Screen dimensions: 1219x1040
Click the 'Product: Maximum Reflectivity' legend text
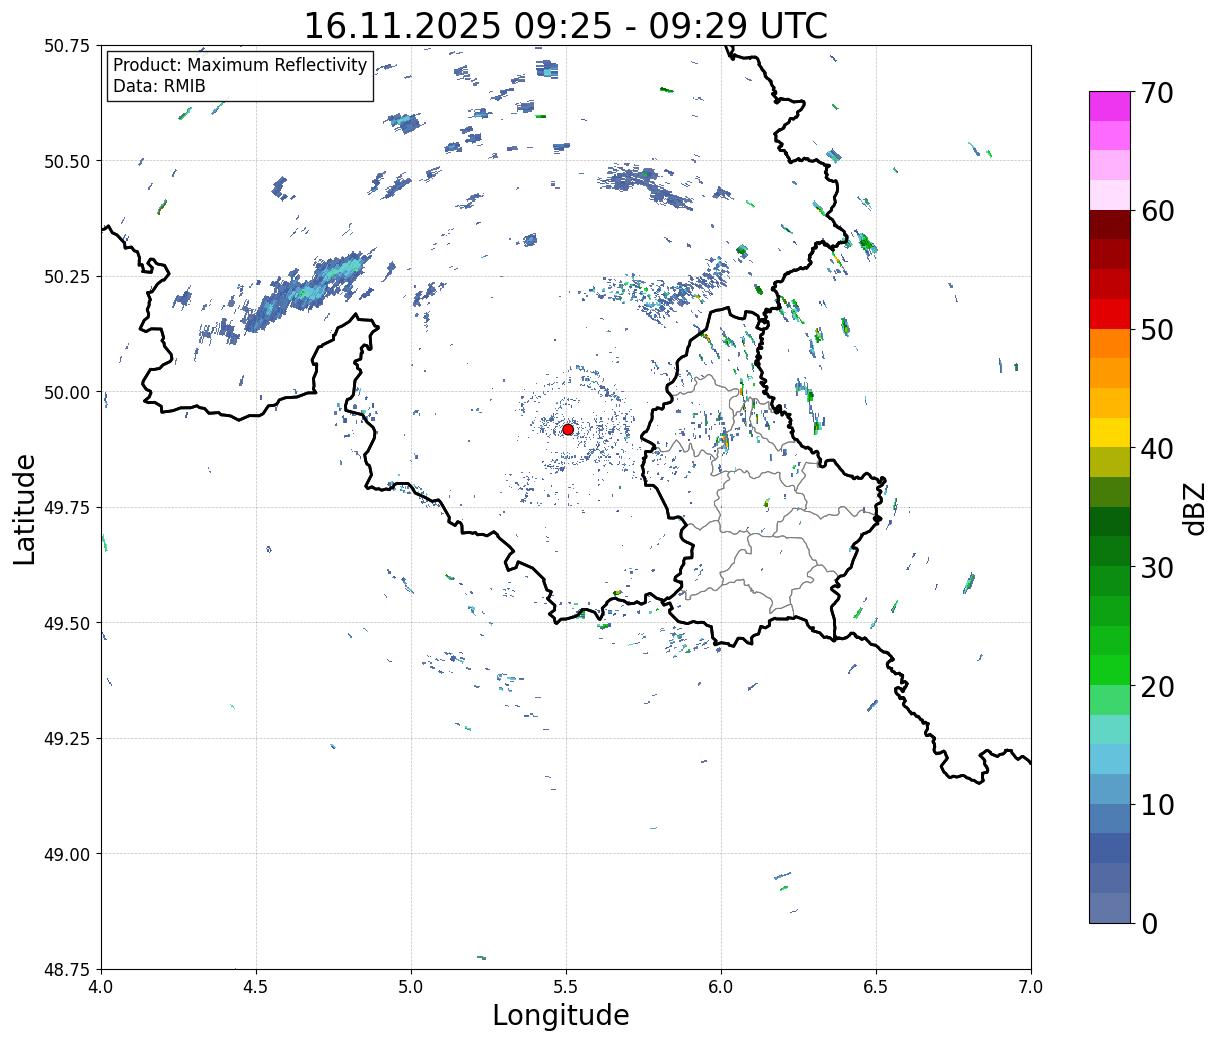click(x=240, y=65)
